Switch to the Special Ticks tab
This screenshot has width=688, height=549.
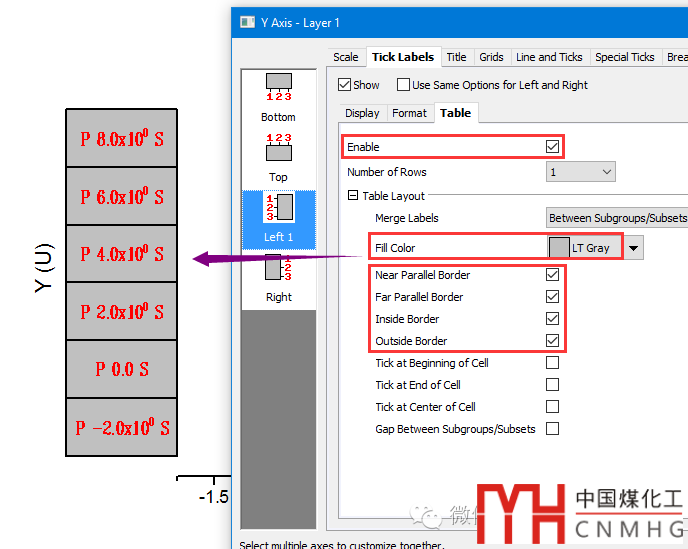[x=624, y=57]
